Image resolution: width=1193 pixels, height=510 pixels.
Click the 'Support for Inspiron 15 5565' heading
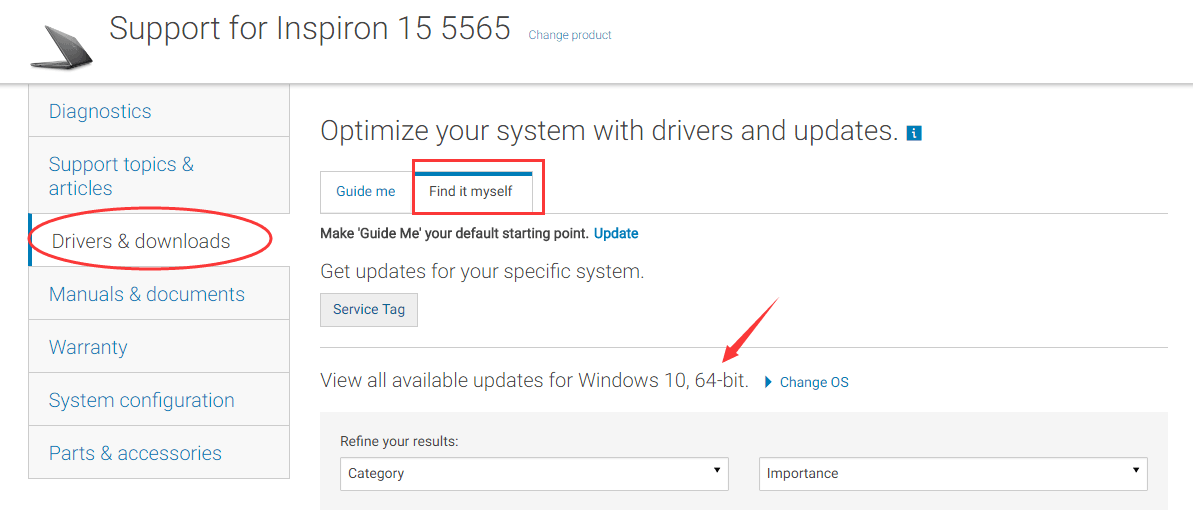point(310,29)
